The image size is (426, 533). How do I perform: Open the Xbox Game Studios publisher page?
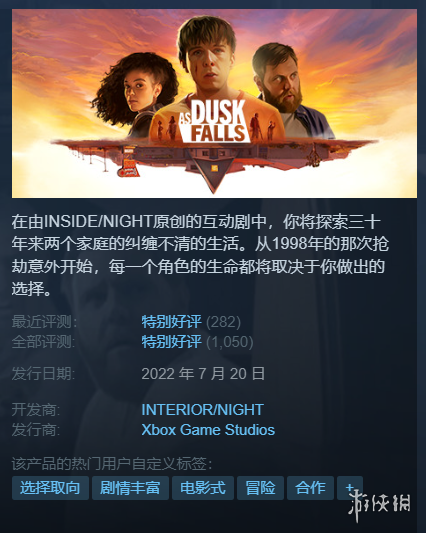click(x=208, y=430)
